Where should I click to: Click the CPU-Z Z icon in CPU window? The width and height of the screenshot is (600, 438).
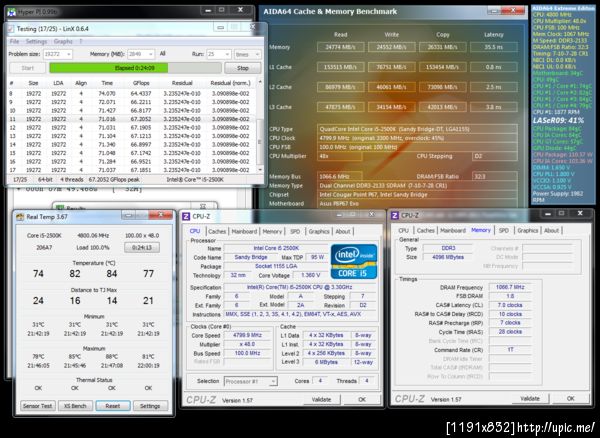[186, 217]
